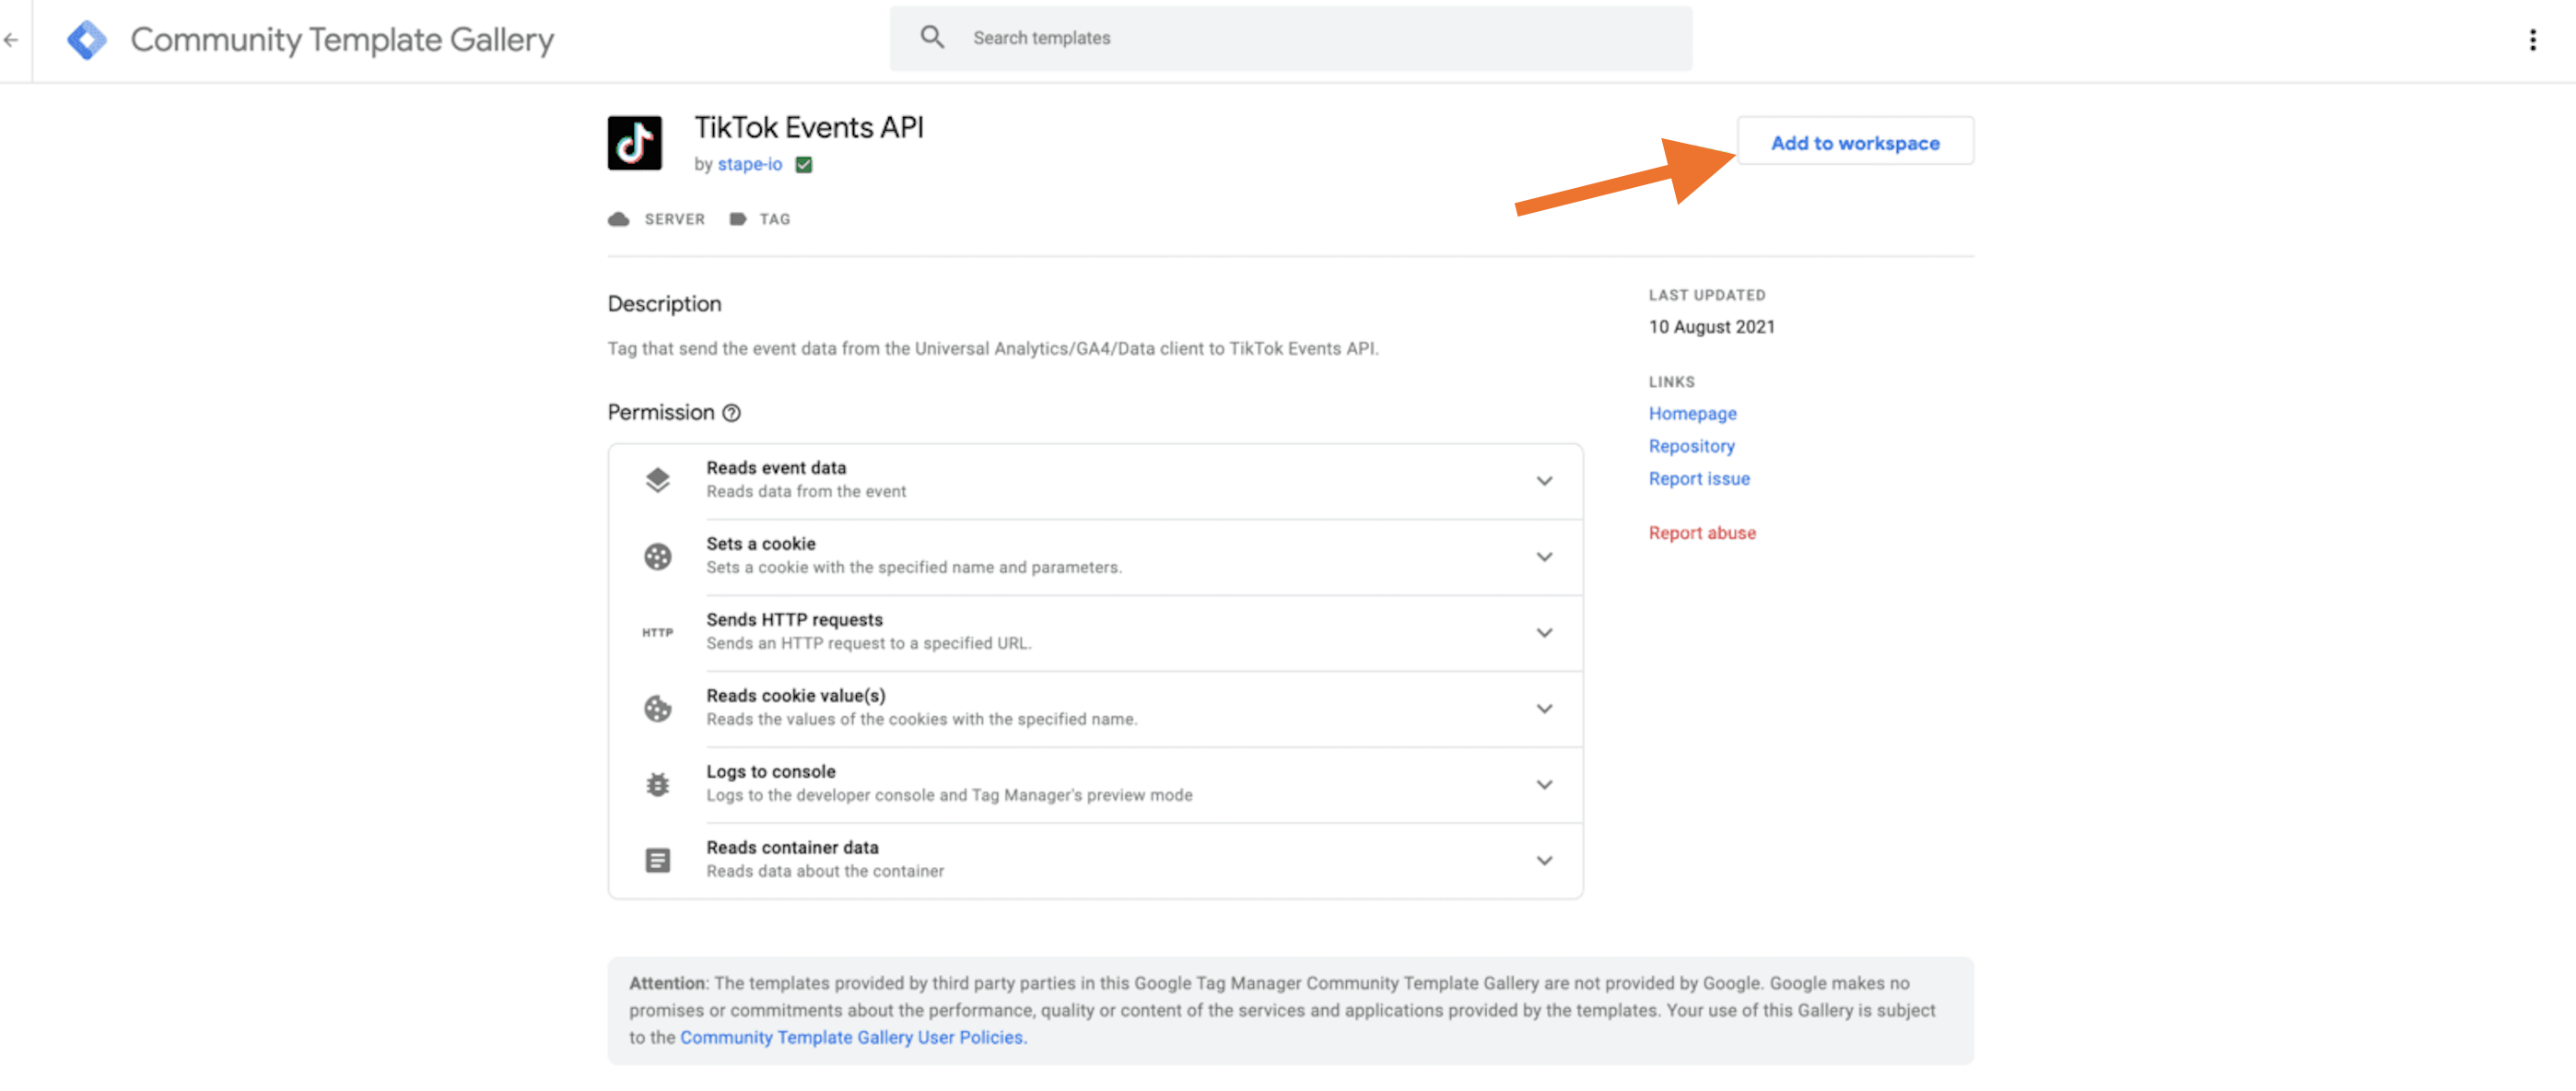Click the Sets a cookie icon

(x=657, y=557)
